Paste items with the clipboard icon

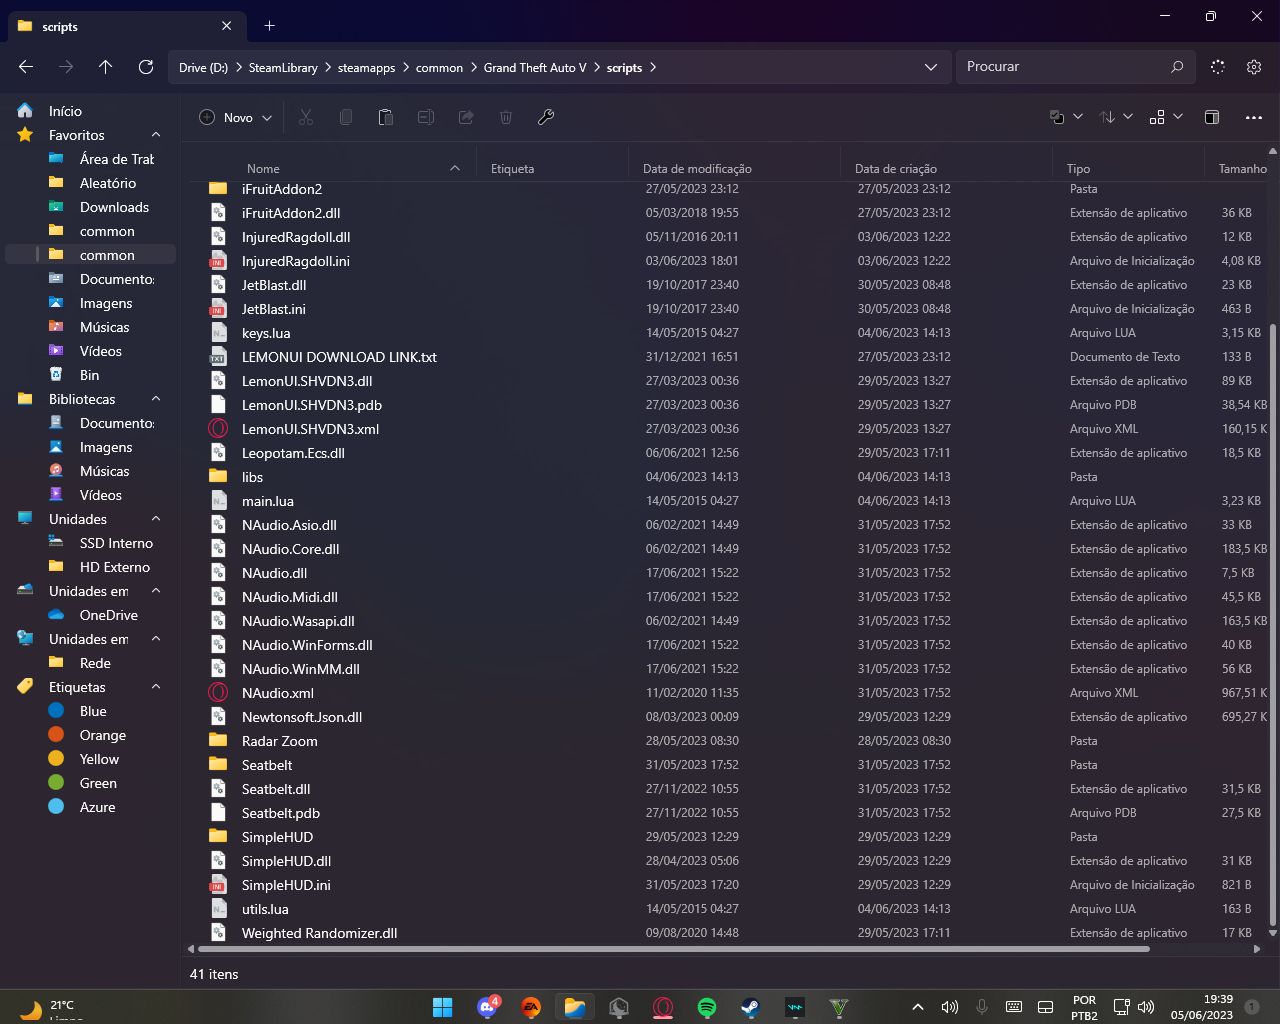click(386, 117)
